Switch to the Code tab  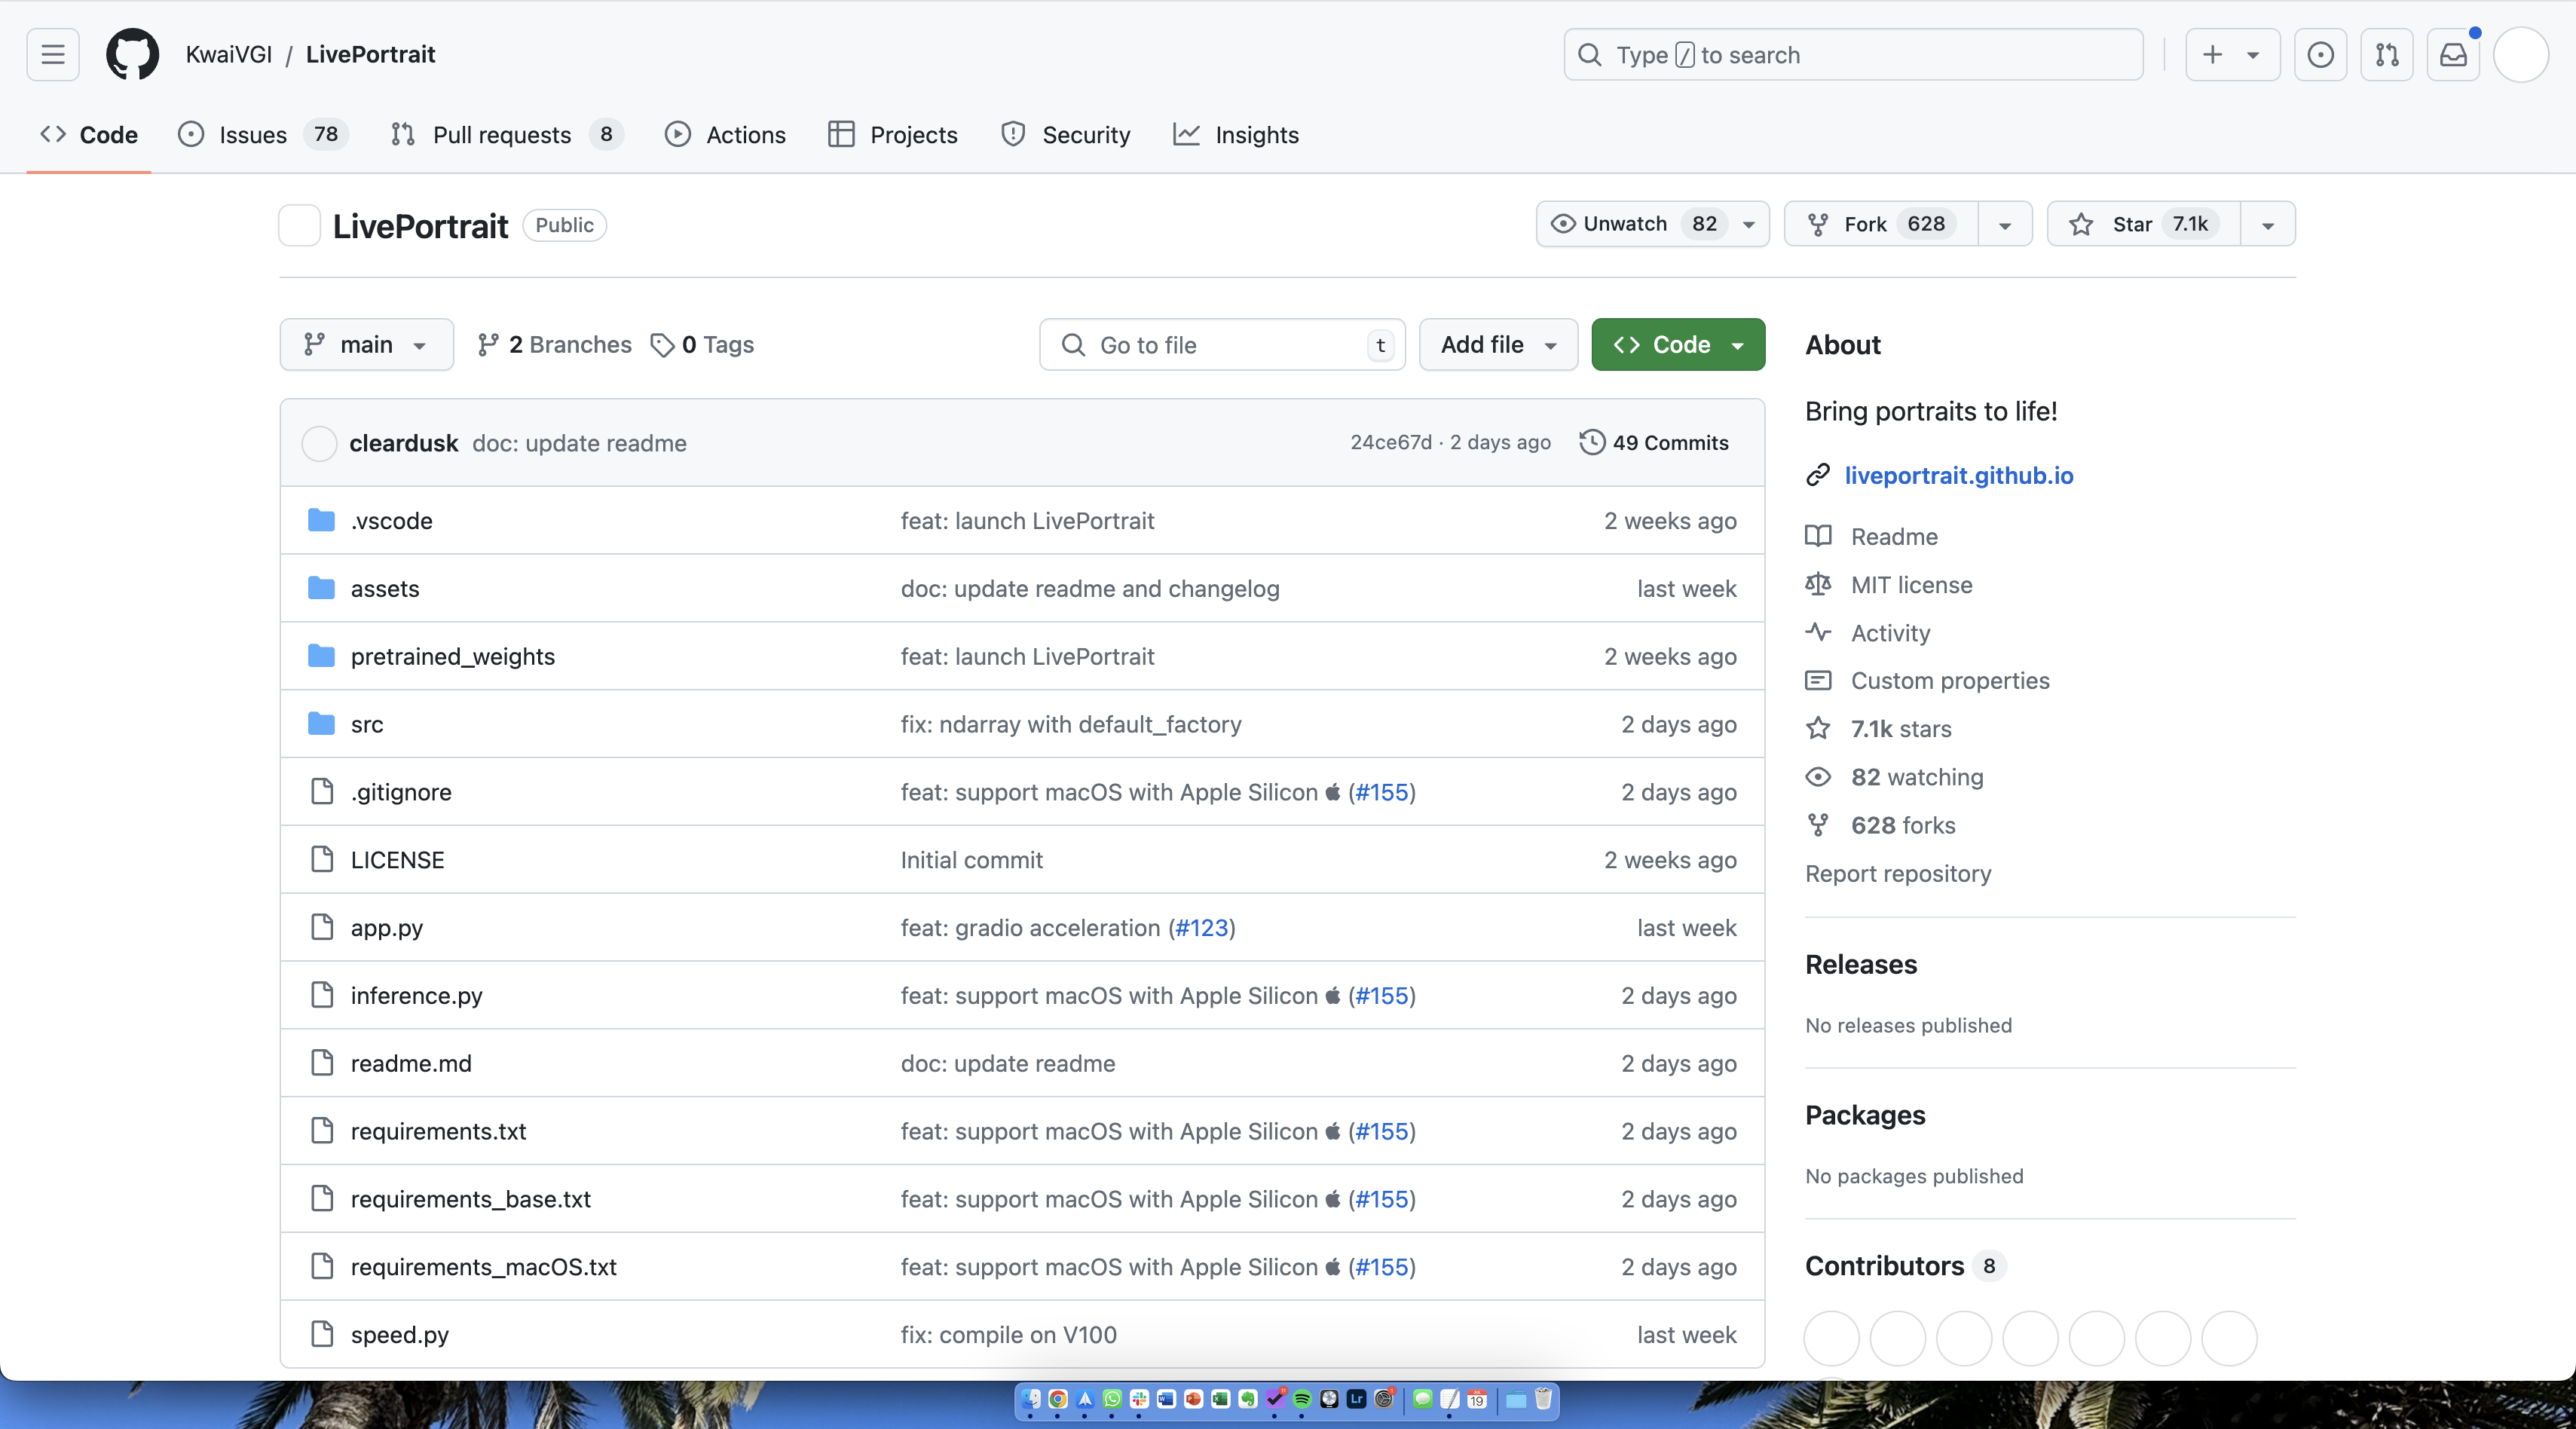(89, 135)
